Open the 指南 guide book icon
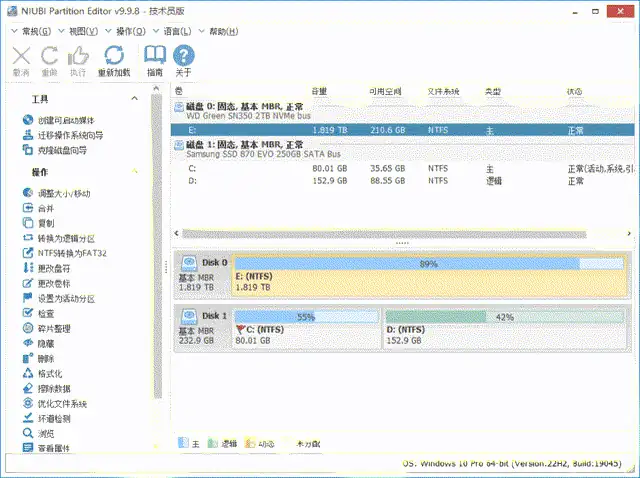This screenshot has width=640, height=478. [155, 55]
